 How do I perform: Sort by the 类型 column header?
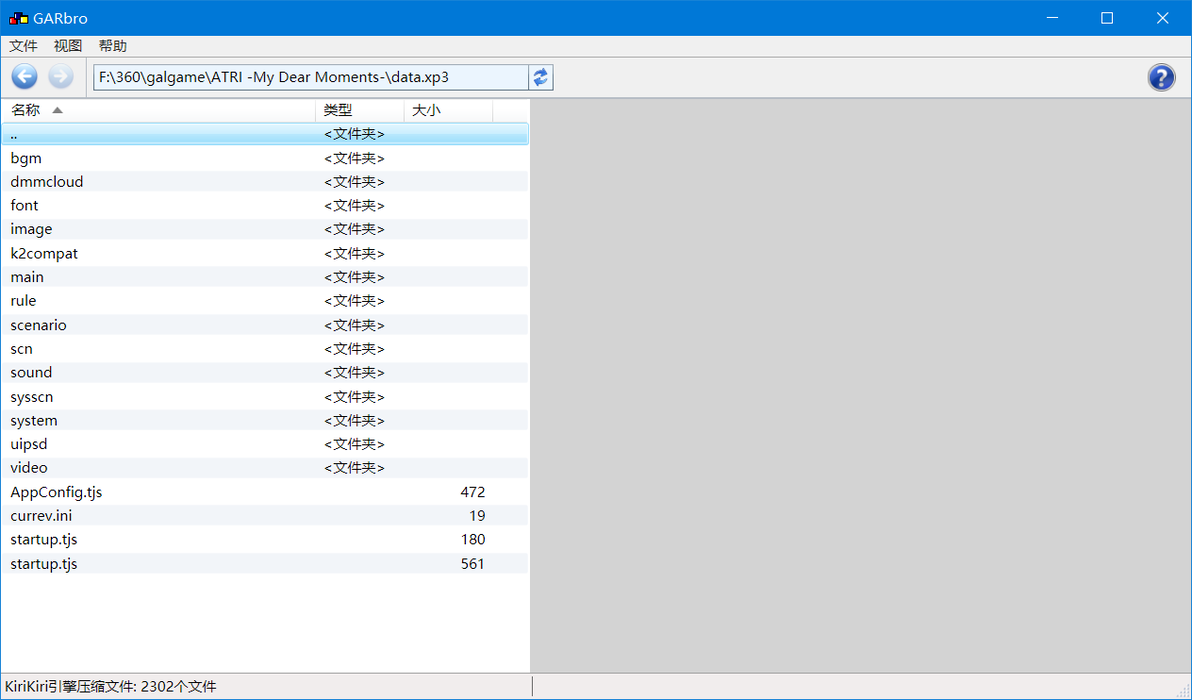[360, 110]
